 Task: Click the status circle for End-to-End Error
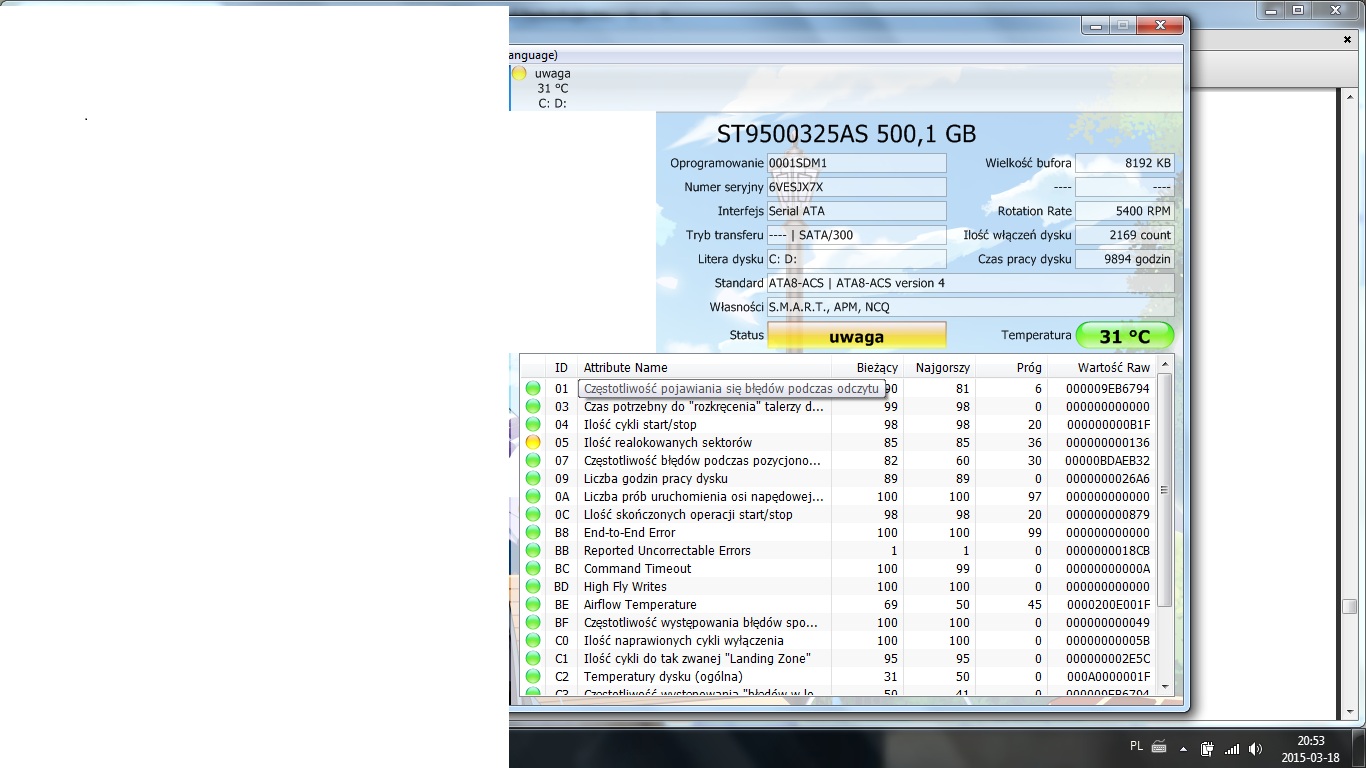click(x=533, y=533)
